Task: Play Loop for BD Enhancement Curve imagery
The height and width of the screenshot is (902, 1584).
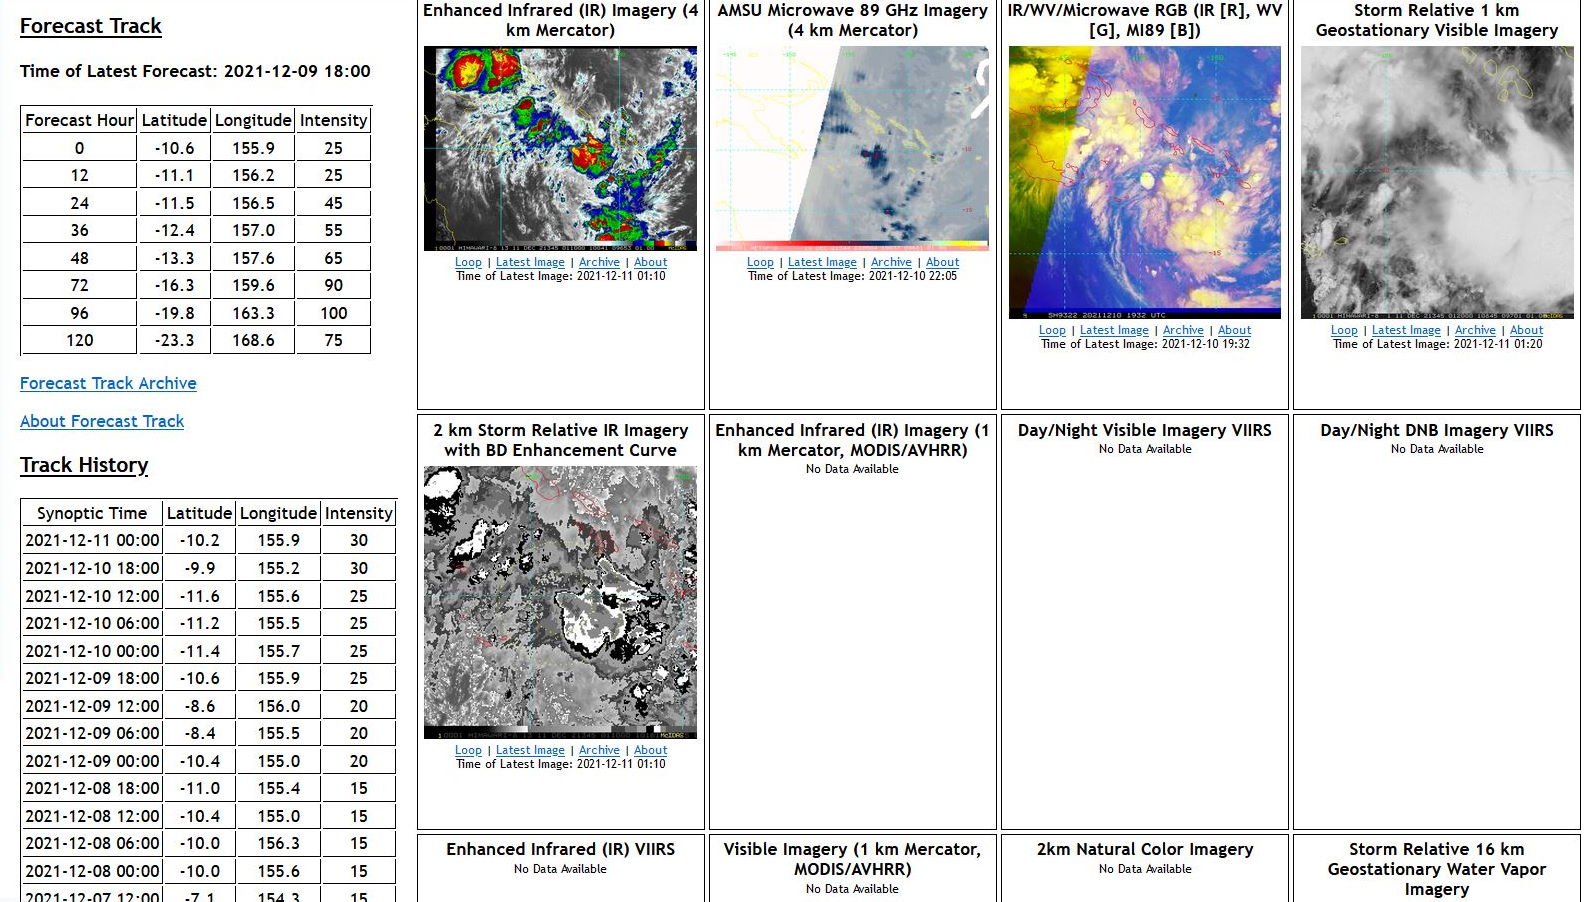Action: [x=468, y=750]
